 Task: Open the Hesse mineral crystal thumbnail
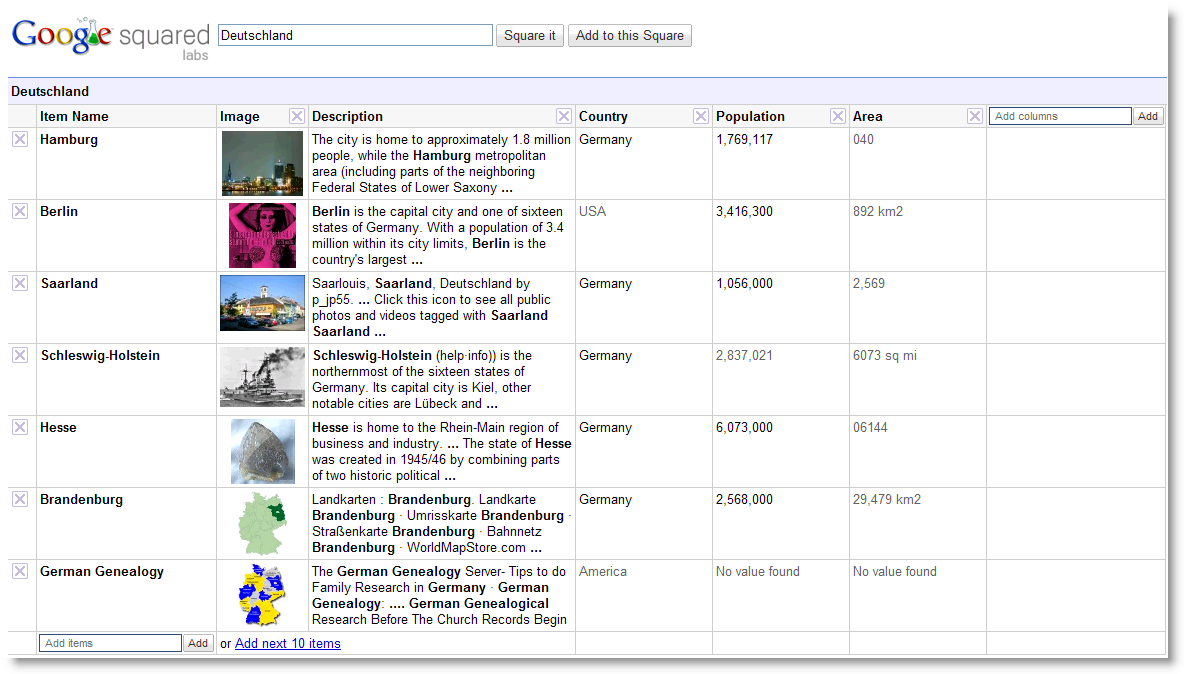[x=262, y=451]
